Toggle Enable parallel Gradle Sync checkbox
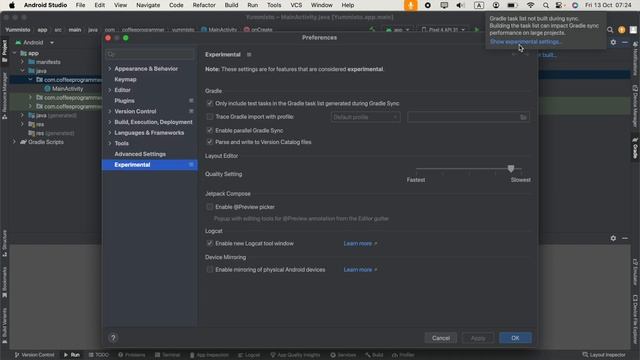Screen dimensions: 640x360 (209, 130)
